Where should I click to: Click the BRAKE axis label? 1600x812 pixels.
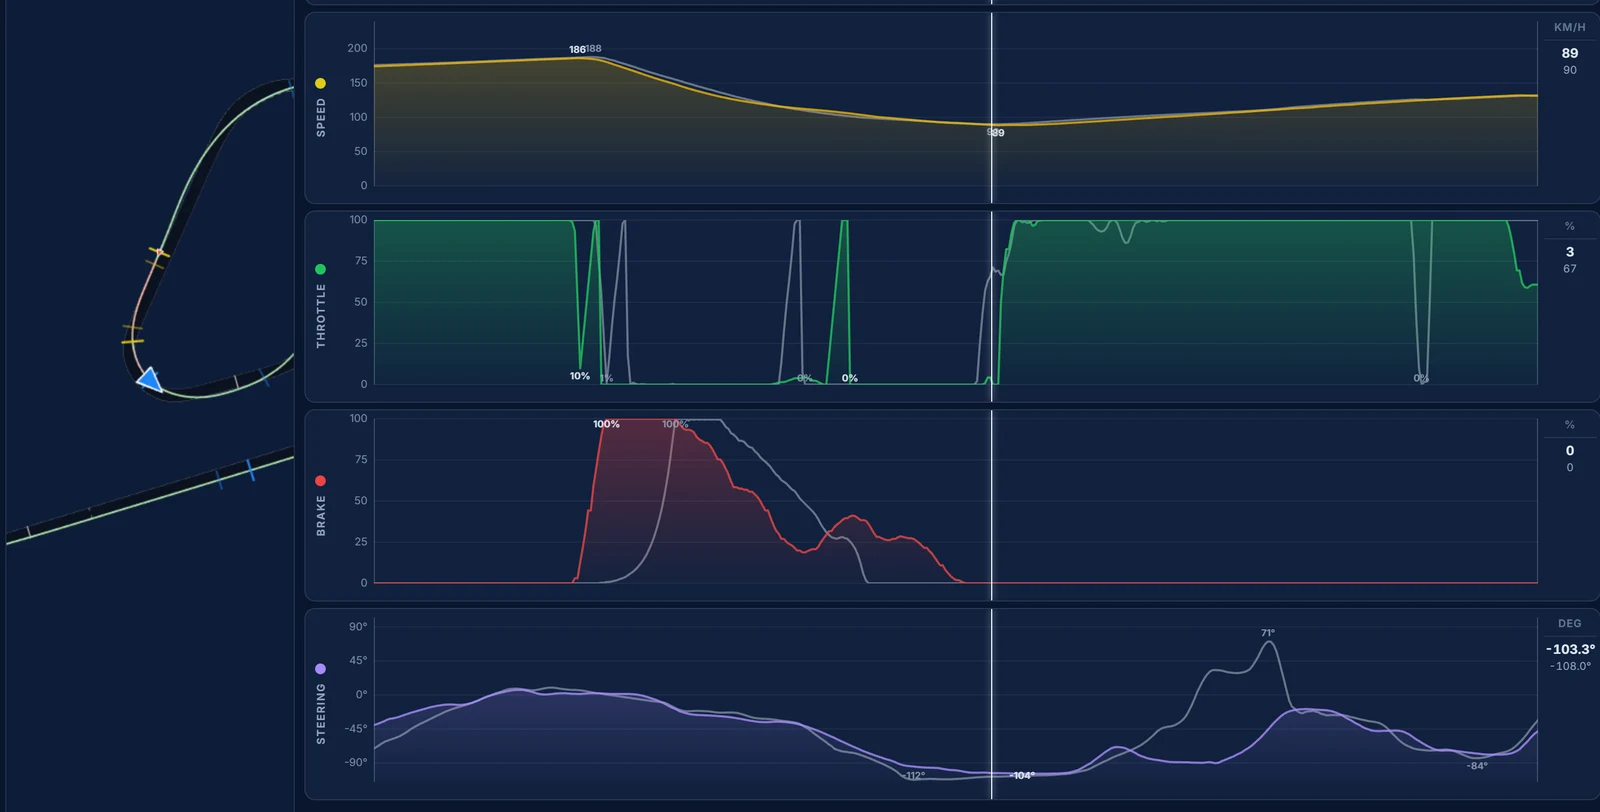click(321, 515)
